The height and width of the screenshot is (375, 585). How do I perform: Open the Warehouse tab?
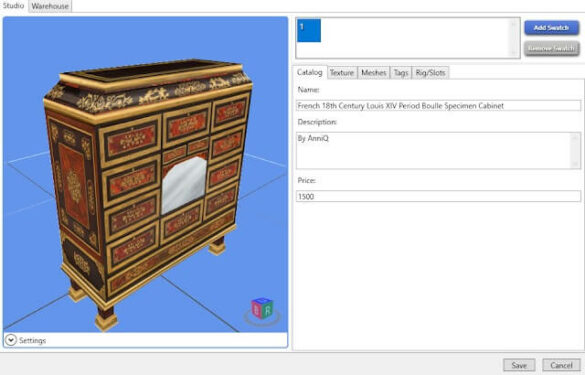[50, 6]
